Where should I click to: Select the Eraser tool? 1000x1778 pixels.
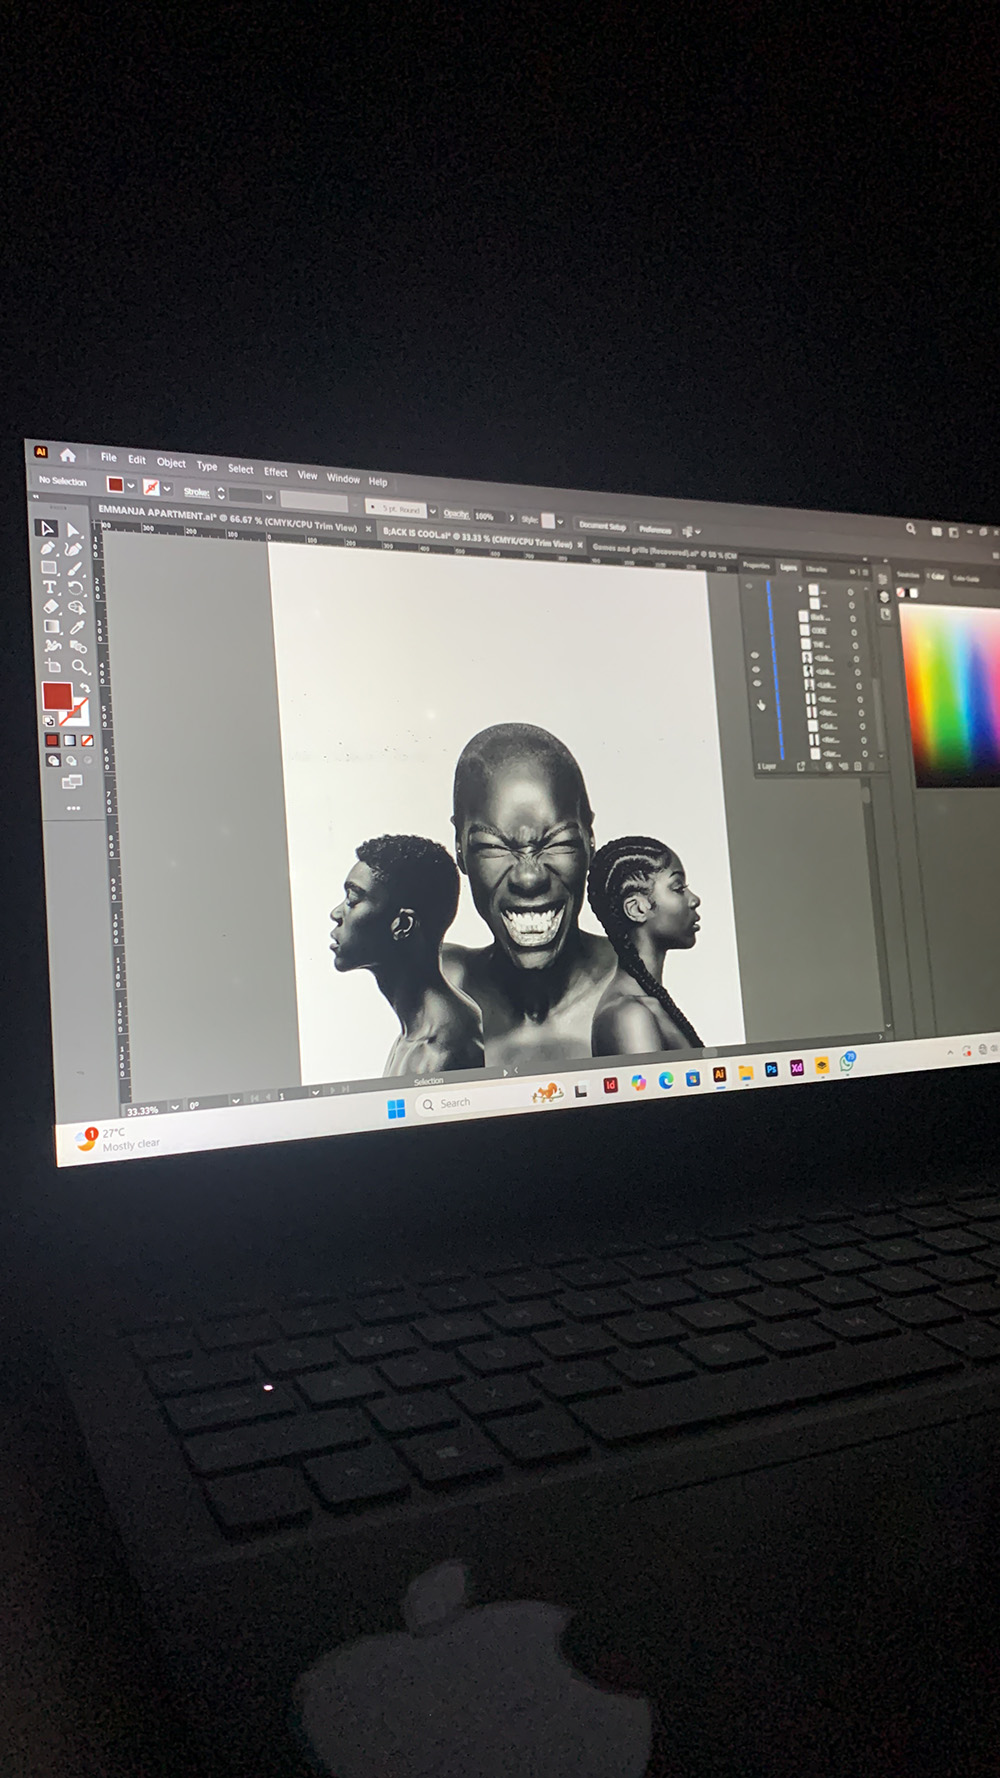(51, 607)
